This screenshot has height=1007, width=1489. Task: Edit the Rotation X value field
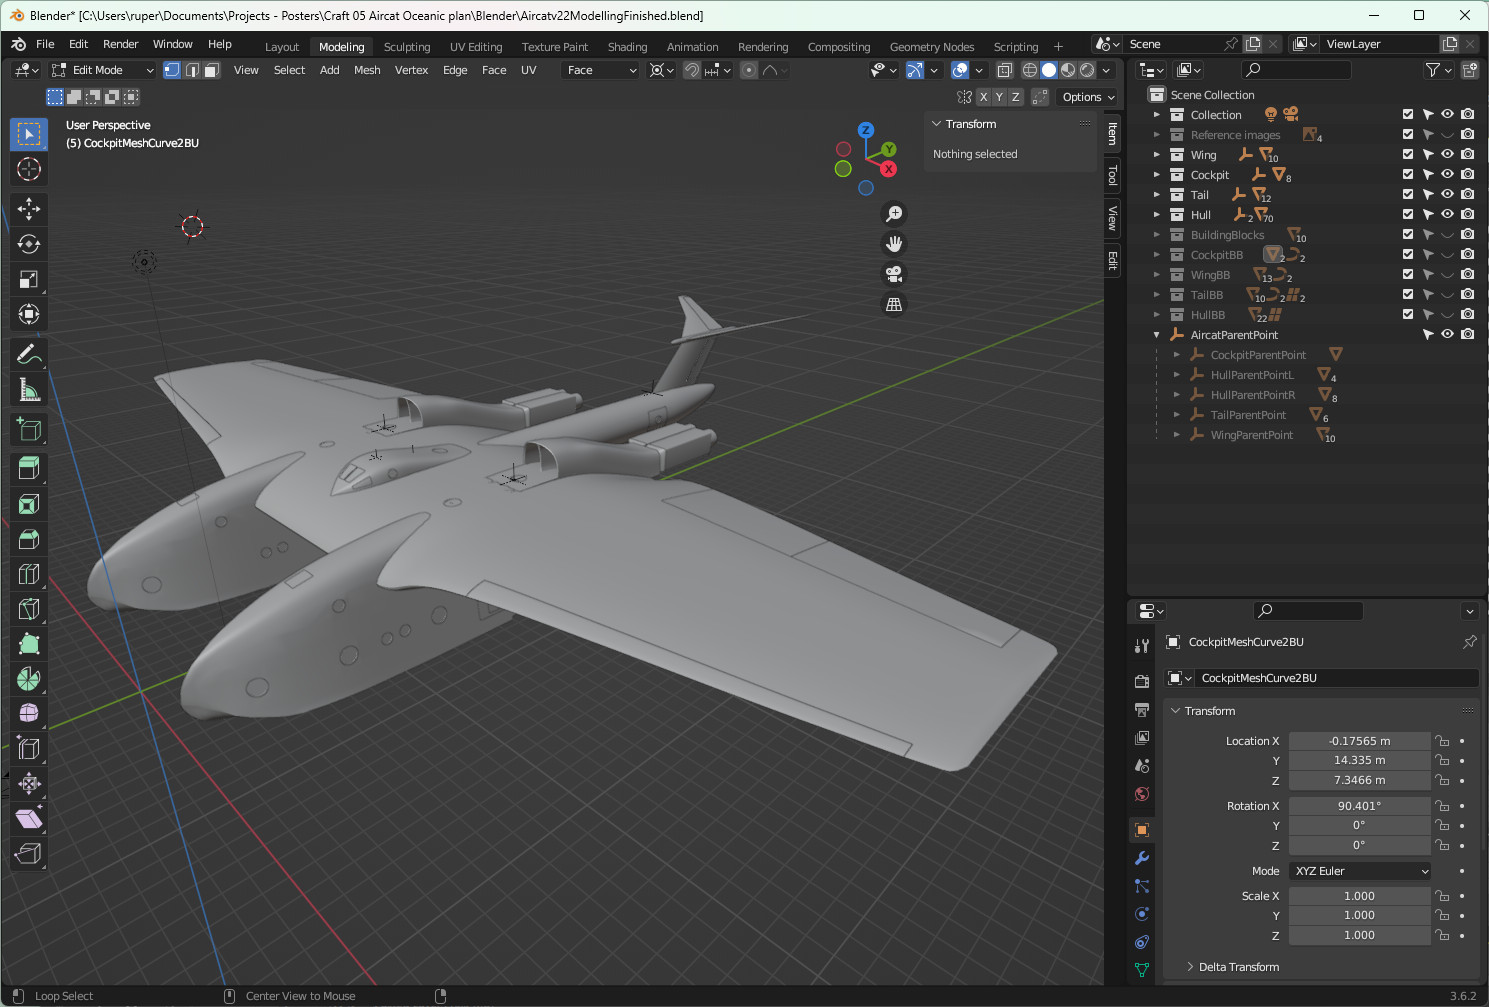[1359, 806]
